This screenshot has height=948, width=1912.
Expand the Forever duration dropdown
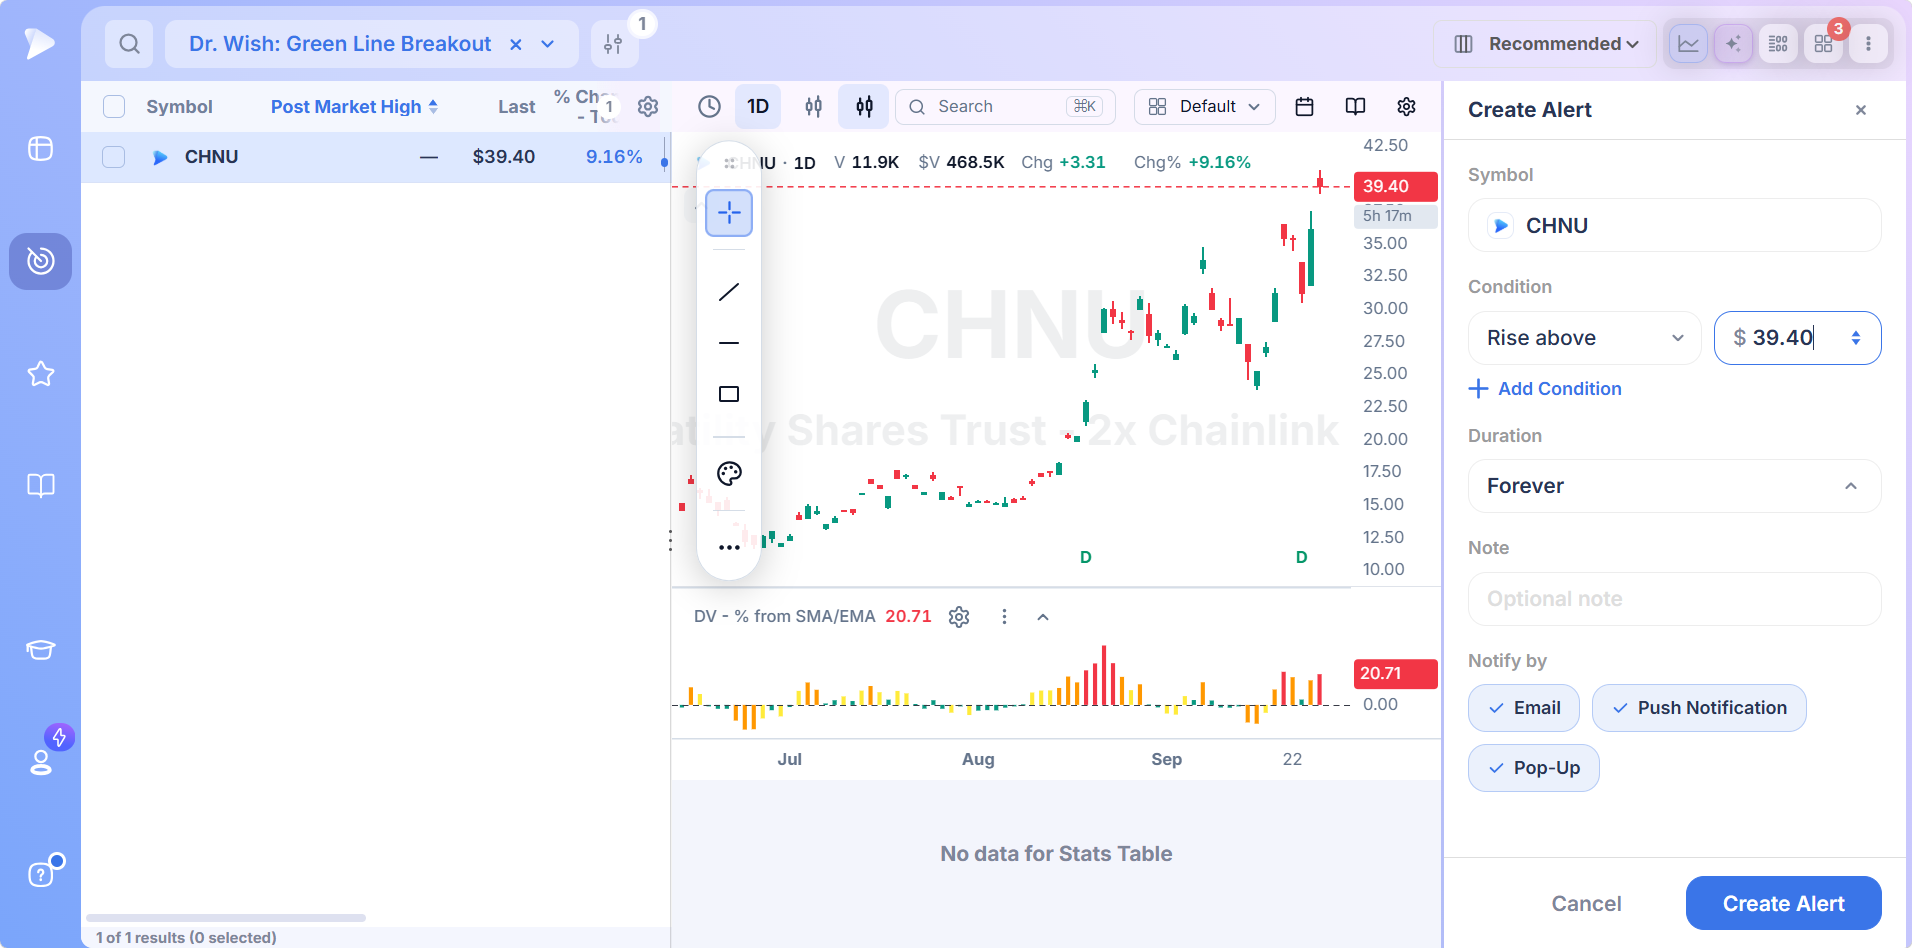pyautogui.click(x=1674, y=486)
